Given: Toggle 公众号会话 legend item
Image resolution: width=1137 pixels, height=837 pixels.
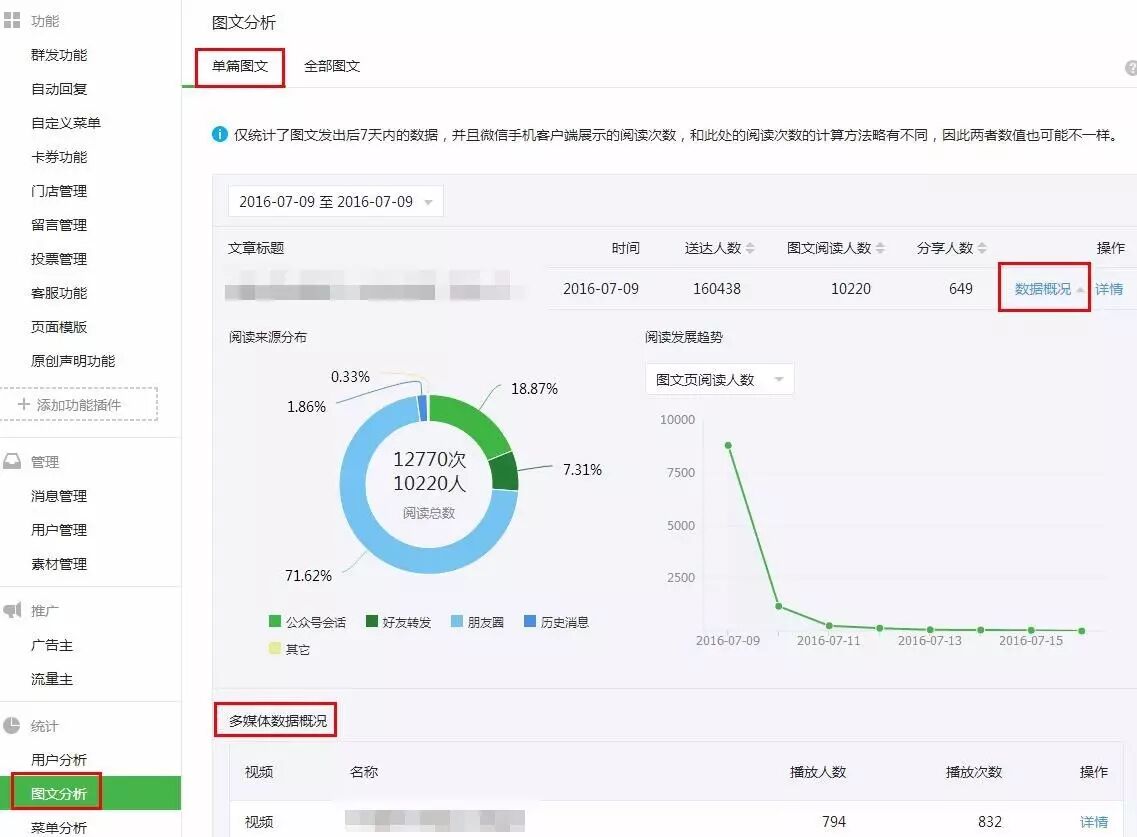Looking at the screenshot, I should [307, 622].
